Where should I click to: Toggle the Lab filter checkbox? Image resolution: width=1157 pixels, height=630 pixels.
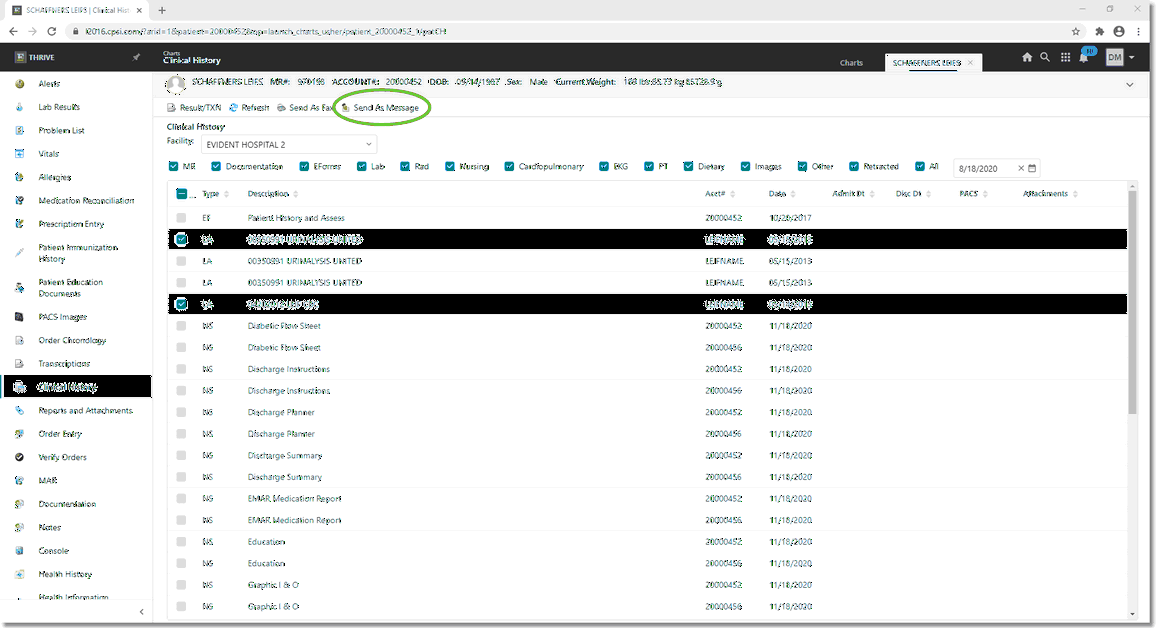point(362,167)
